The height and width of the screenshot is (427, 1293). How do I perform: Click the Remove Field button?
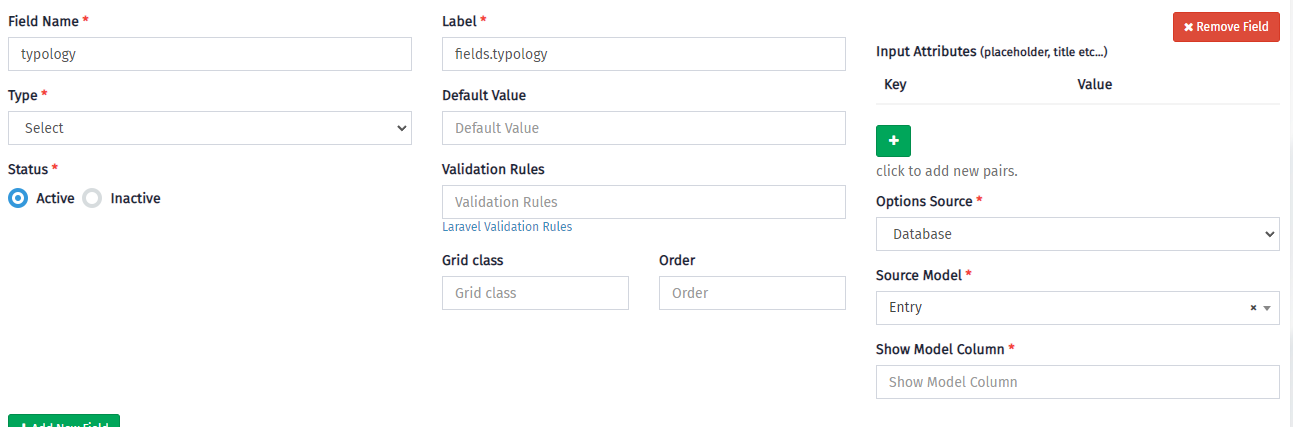coord(1226,27)
